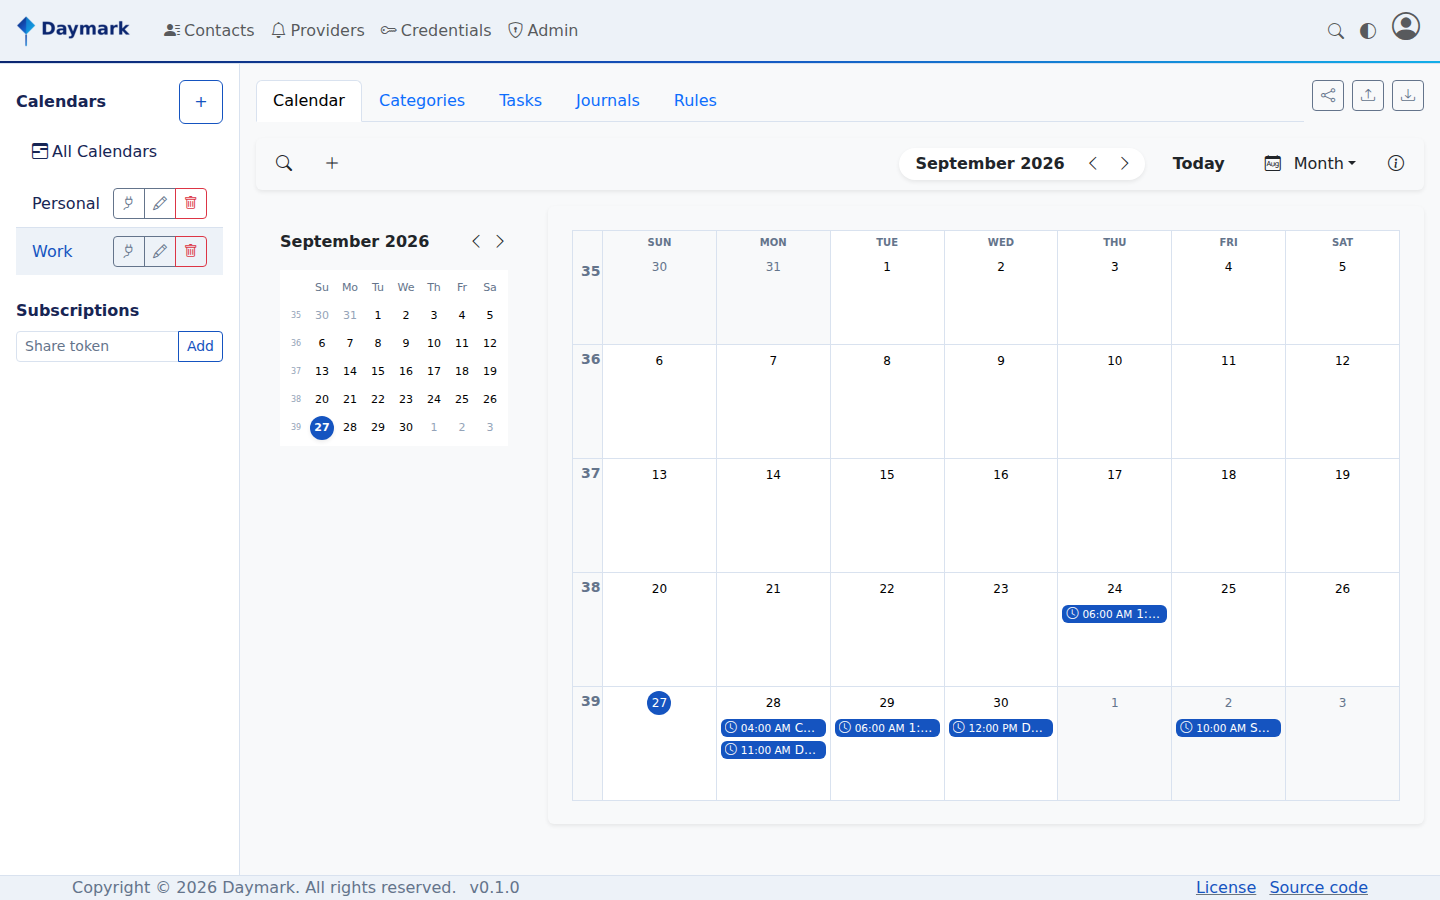Image resolution: width=1440 pixels, height=900 pixels.
Task: Click Add for subscription share token
Action: click(x=200, y=346)
